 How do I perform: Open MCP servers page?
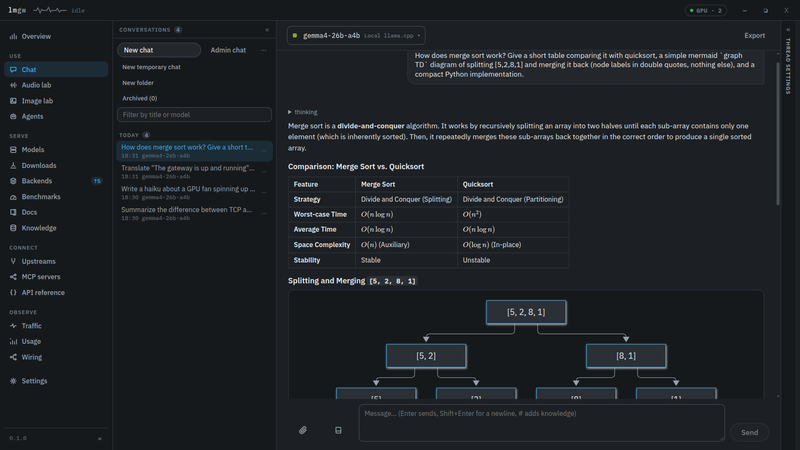pyautogui.click(x=56, y=277)
